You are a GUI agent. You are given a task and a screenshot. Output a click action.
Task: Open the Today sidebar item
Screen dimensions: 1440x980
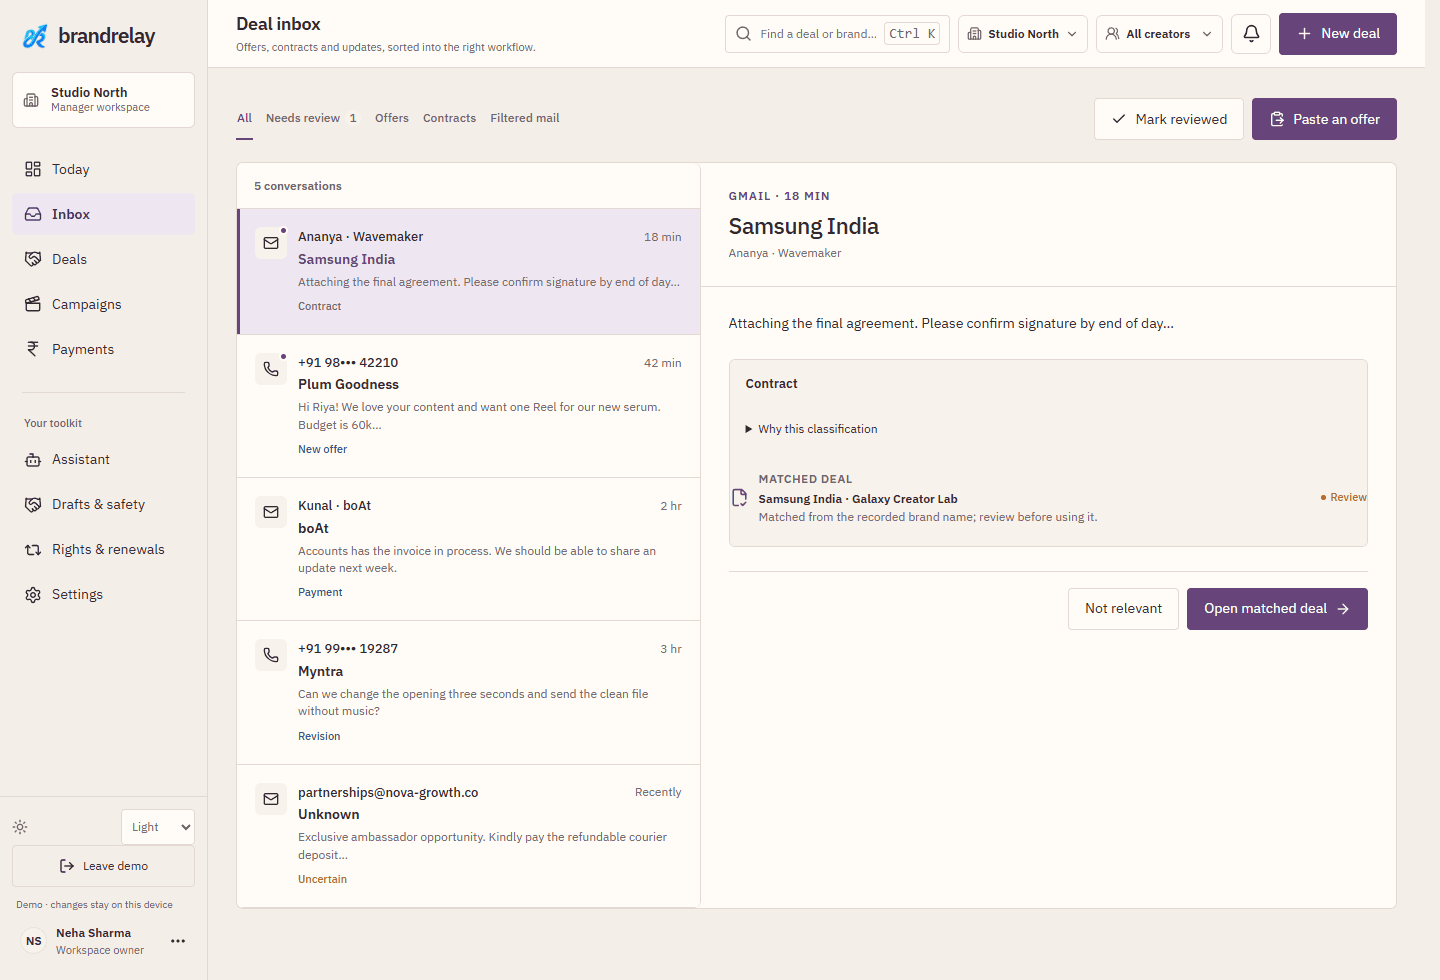point(103,169)
